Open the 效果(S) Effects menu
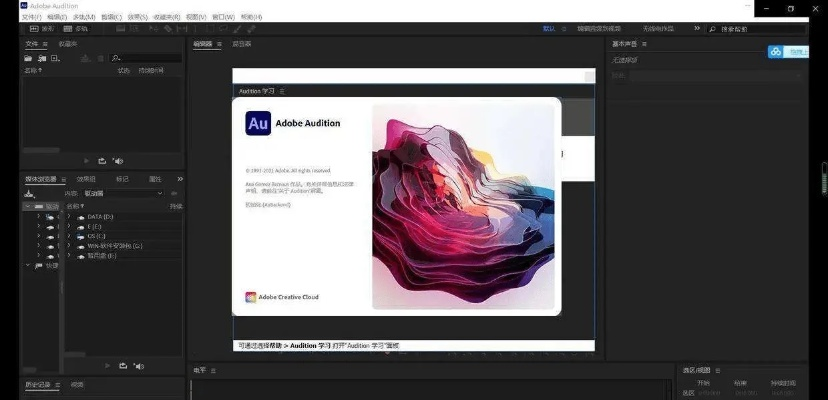 [136, 17]
